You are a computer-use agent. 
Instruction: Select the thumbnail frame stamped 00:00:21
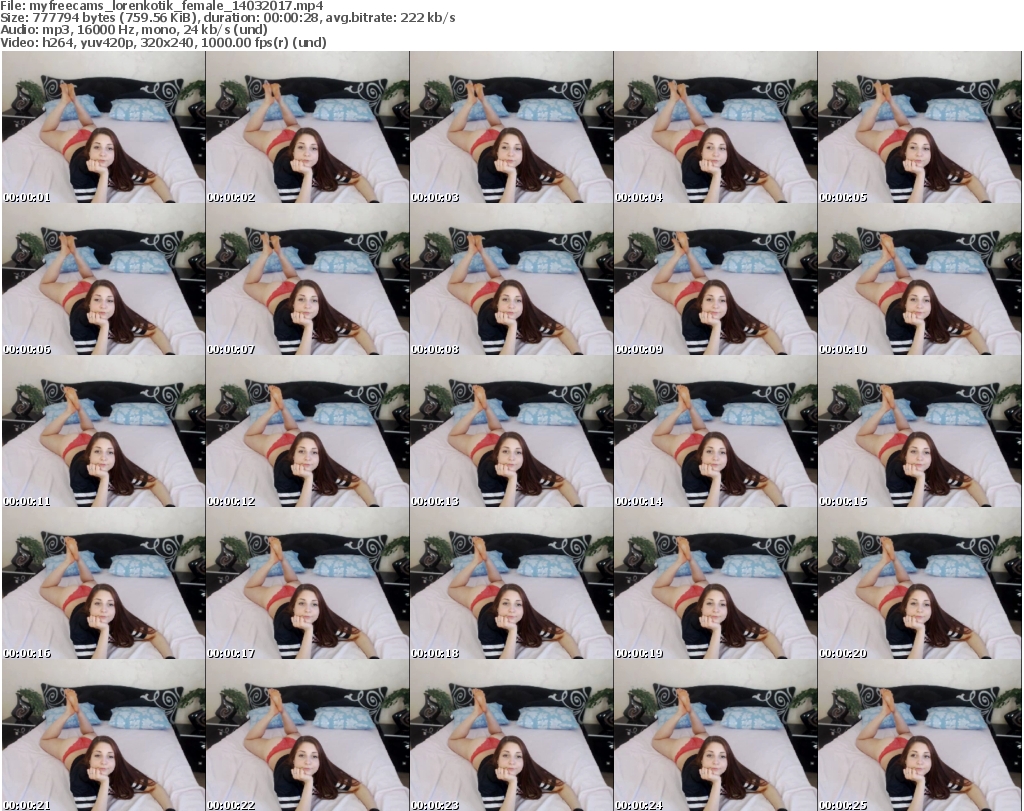pyautogui.click(x=103, y=735)
